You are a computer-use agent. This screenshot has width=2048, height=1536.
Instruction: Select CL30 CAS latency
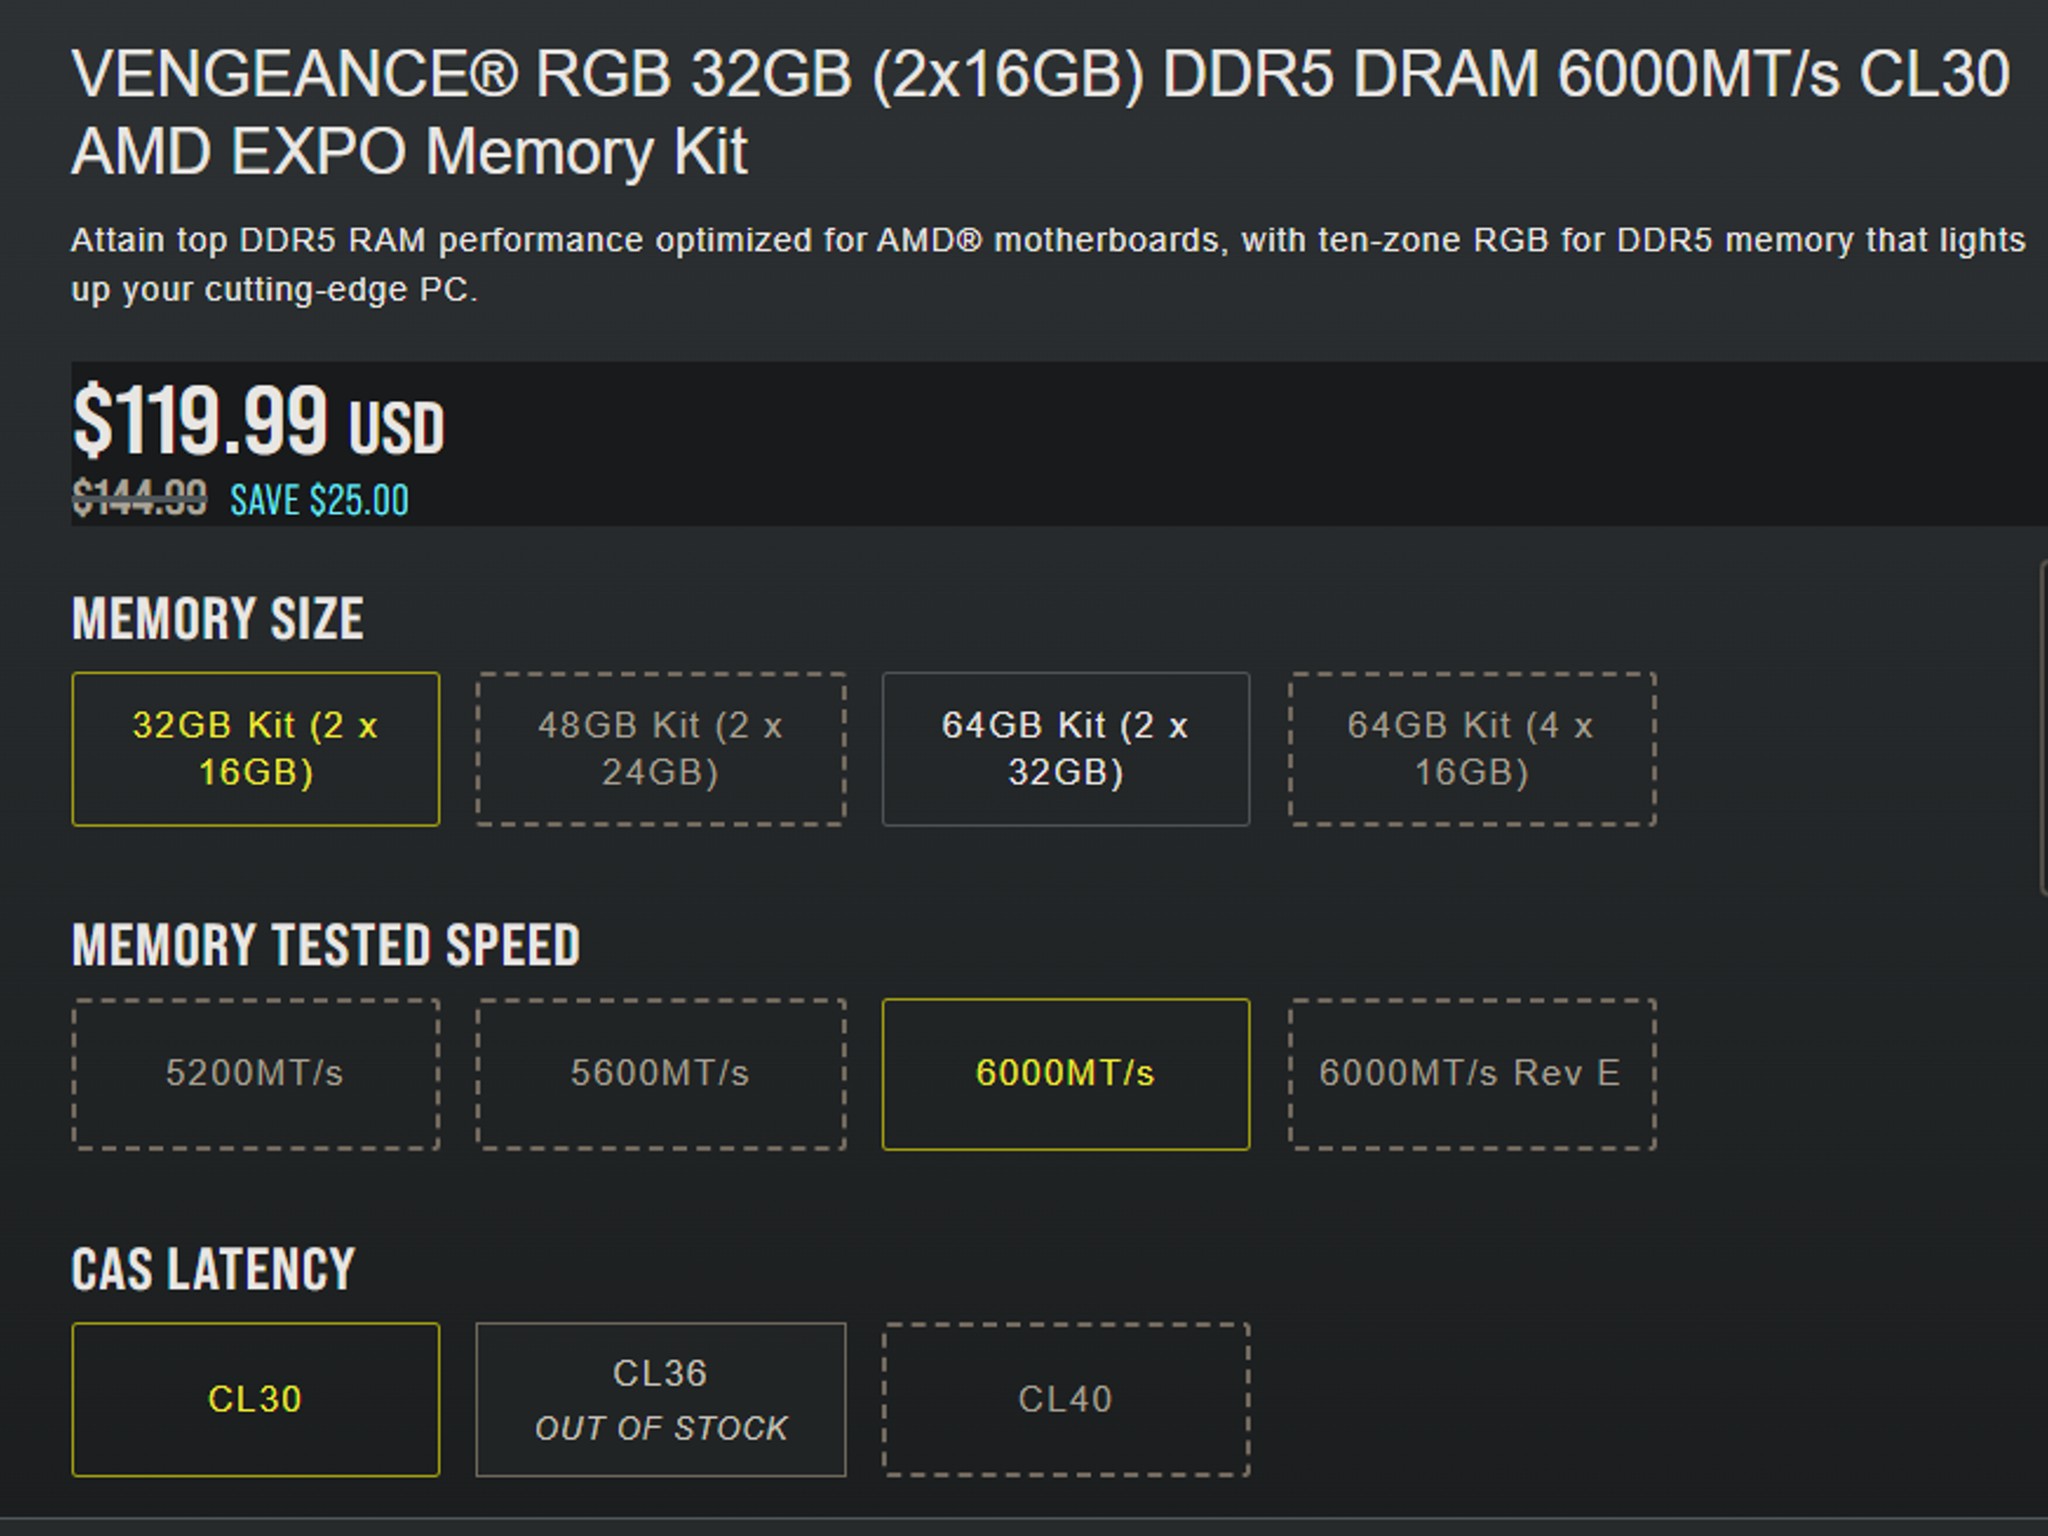256,1400
